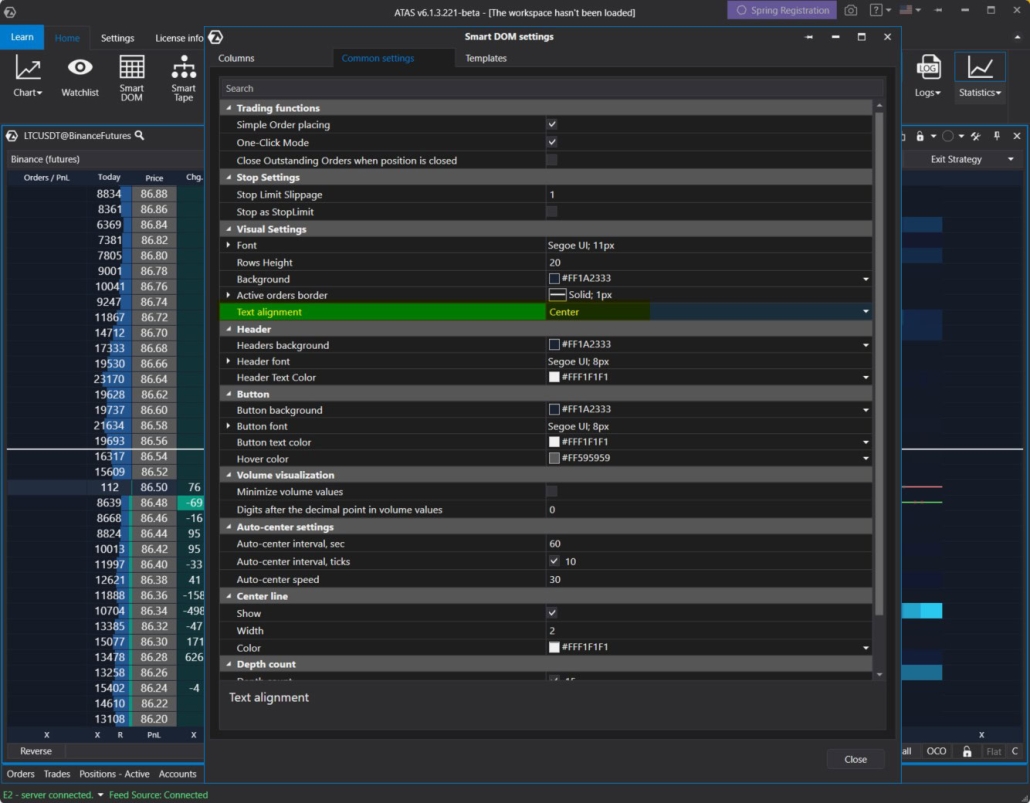This screenshot has width=1030, height=803.
Task: Click the lock icon above Exit Strategy
Action: [920, 136]
